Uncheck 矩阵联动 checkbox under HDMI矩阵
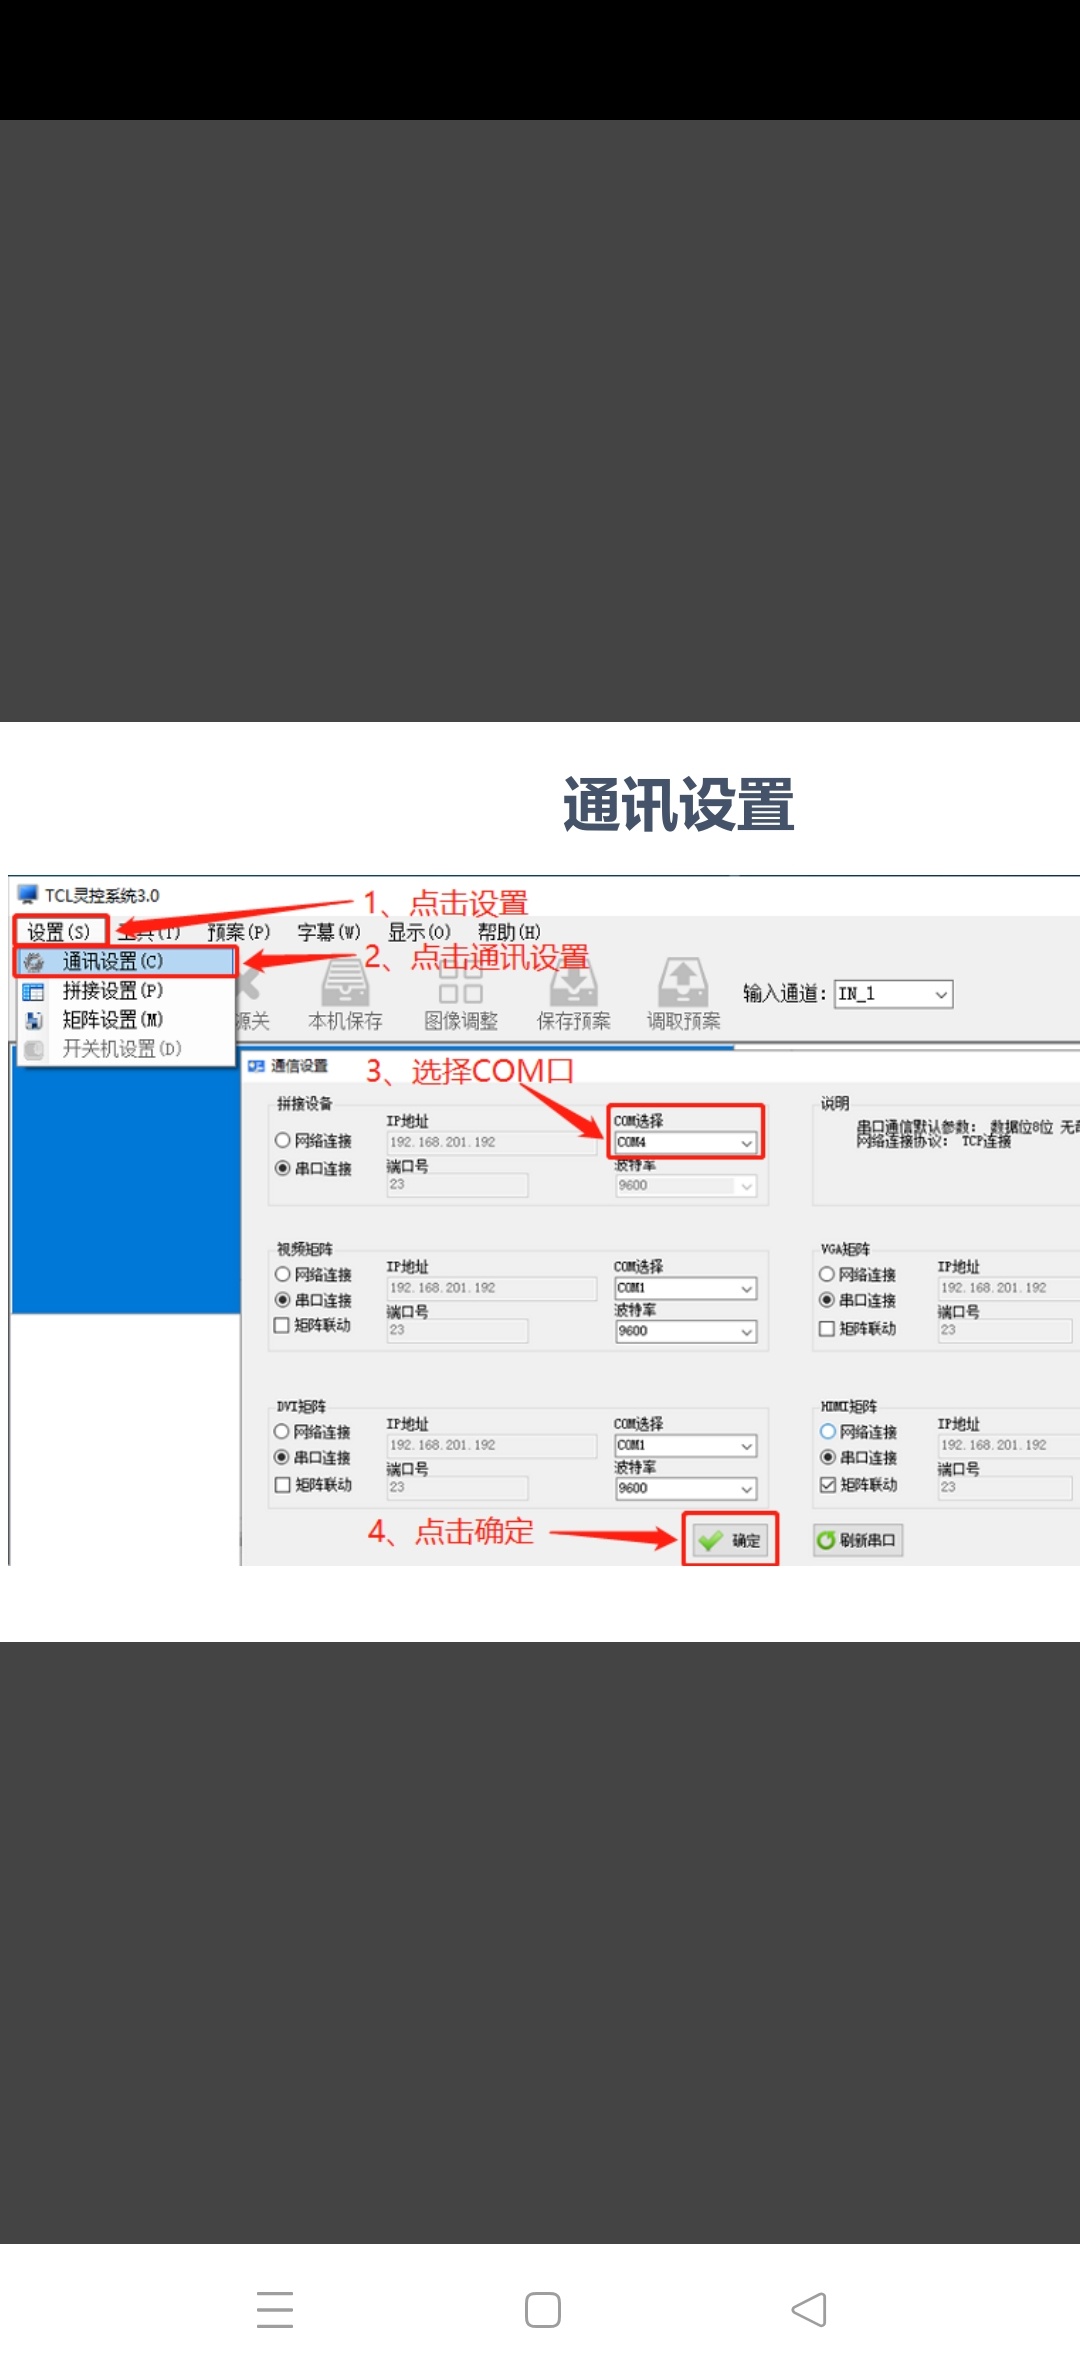This screenshot has height=2376, width=1080. click(828, 1485)
